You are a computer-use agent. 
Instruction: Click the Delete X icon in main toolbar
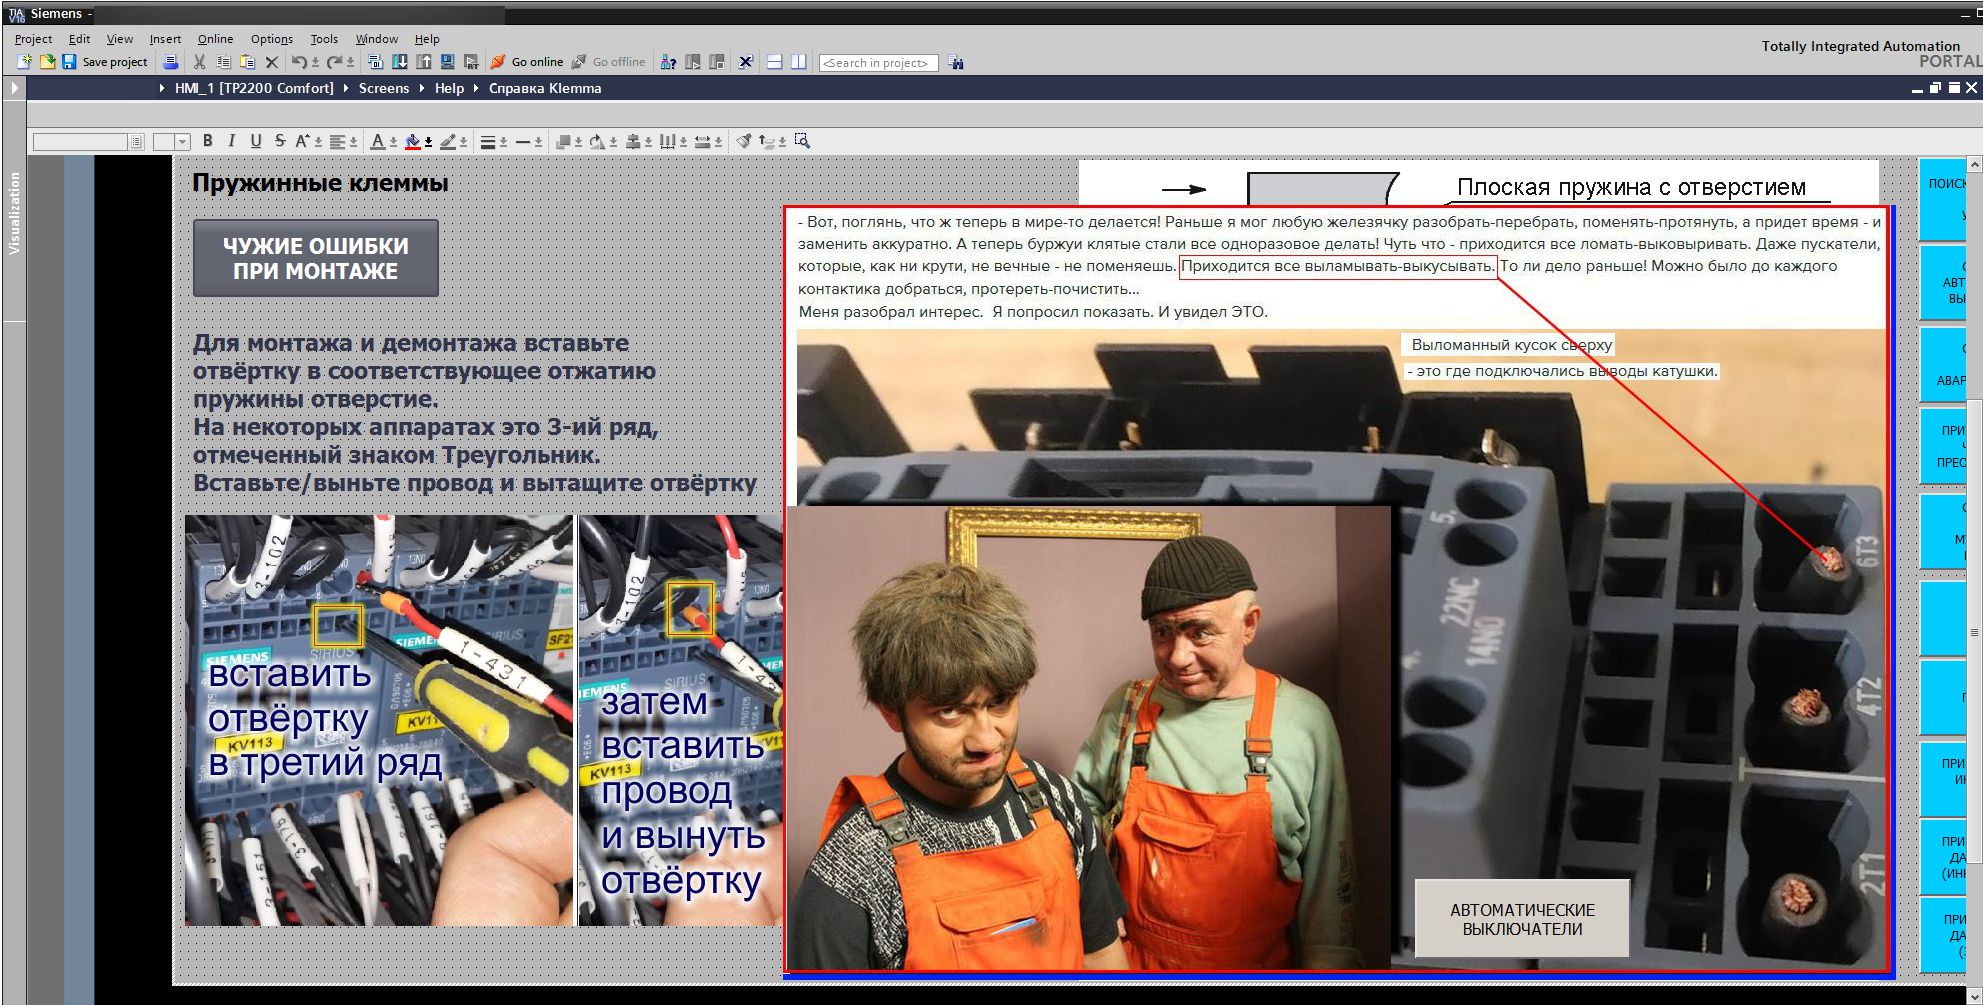point(271,62)
